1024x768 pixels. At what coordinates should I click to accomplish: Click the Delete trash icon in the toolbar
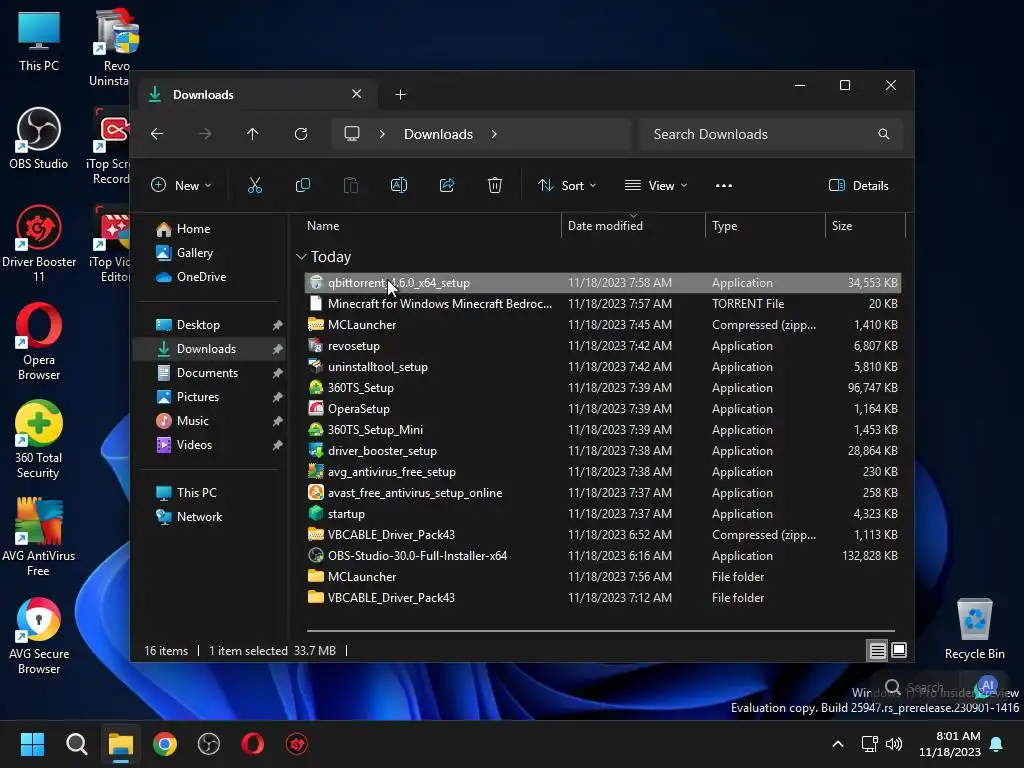click(x=494, y=185)
